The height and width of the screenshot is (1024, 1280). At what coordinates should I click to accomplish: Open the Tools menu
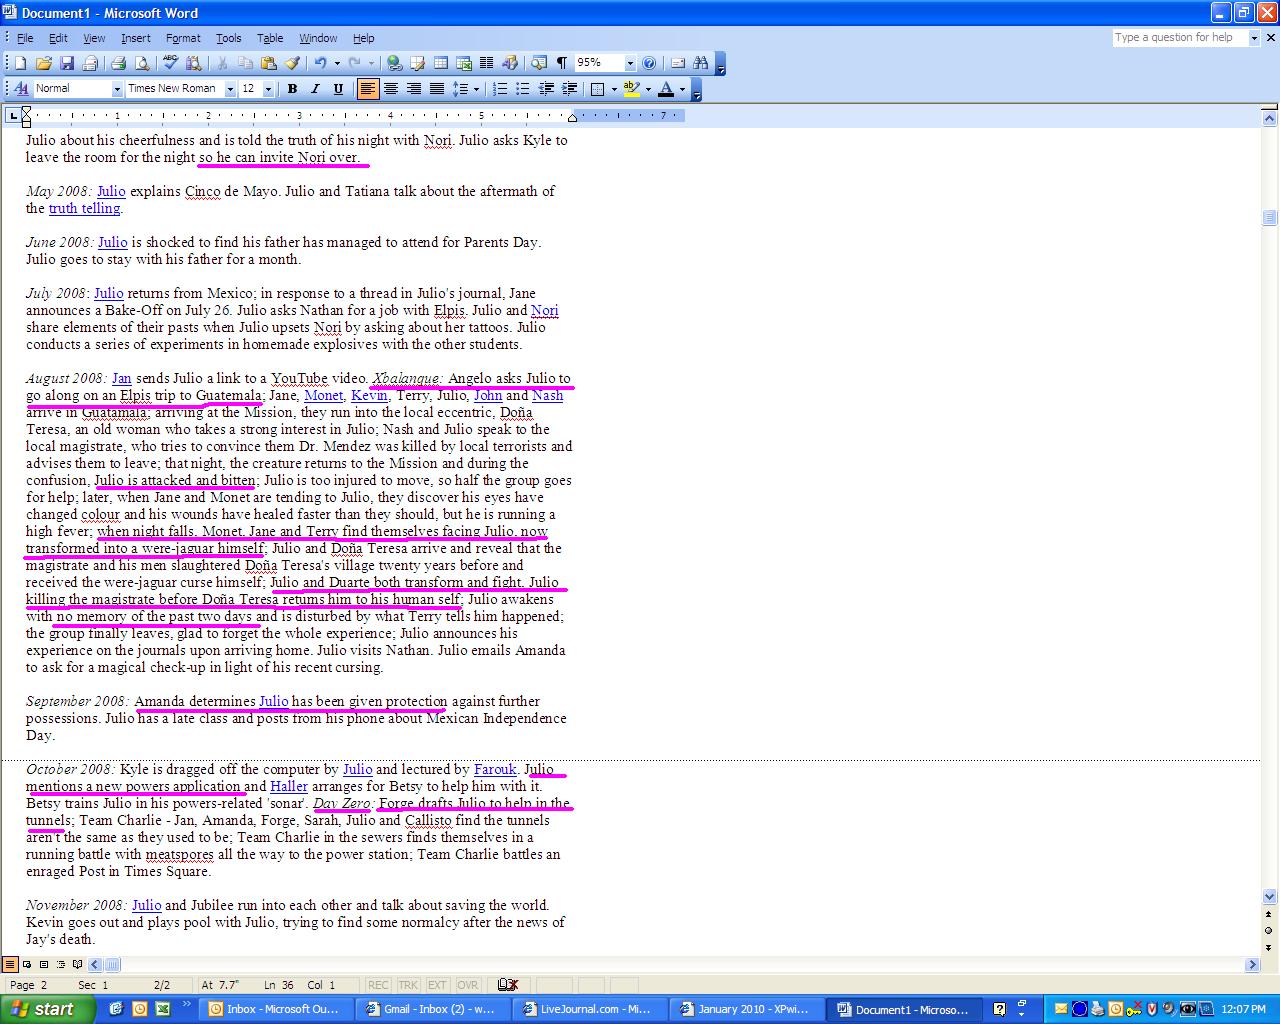[229, 38]
